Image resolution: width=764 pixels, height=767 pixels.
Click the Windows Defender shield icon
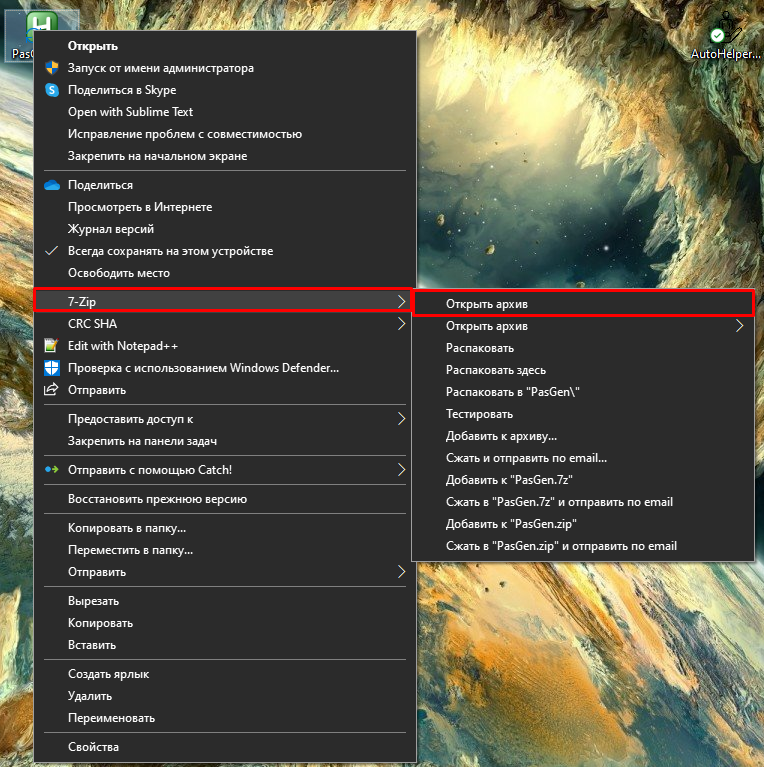click(x=52, y=367)
